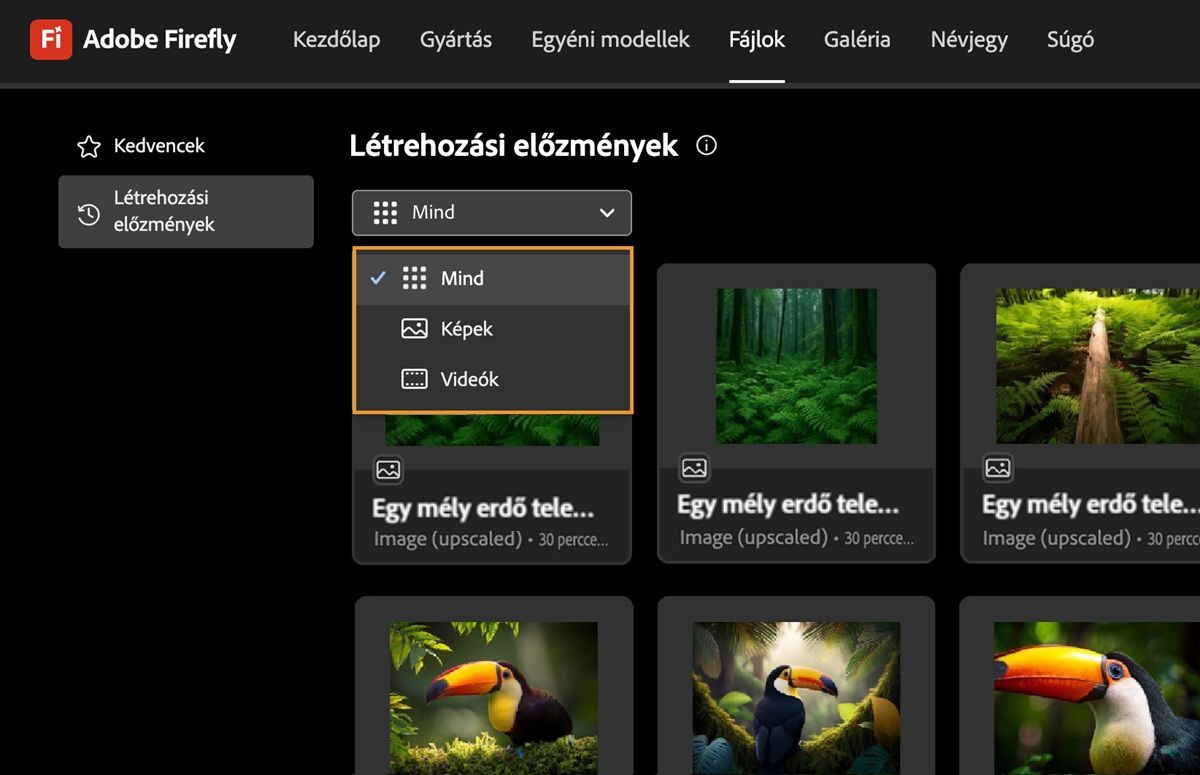This screenshot has height=775, width=1200.
Task: Choose Videók filter option
Action: click(x=493, y=379)
